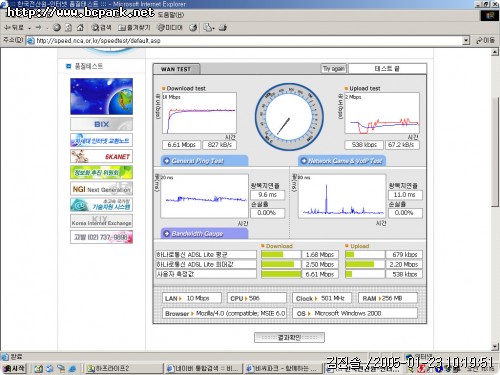
Task: Open the 기술지원 시스템 banner
Action: tap(101, 205)
